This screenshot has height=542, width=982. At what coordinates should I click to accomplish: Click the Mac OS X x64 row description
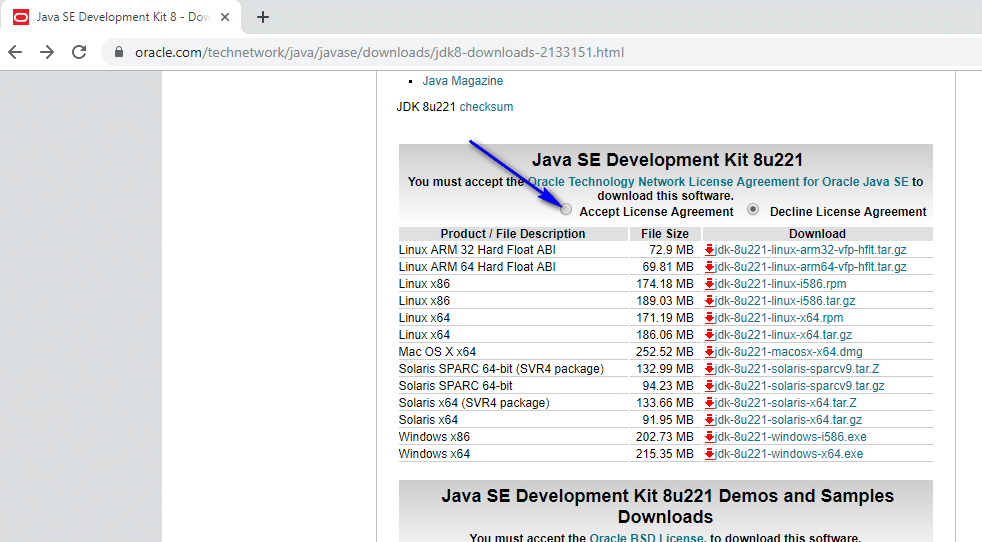[437, 352]
